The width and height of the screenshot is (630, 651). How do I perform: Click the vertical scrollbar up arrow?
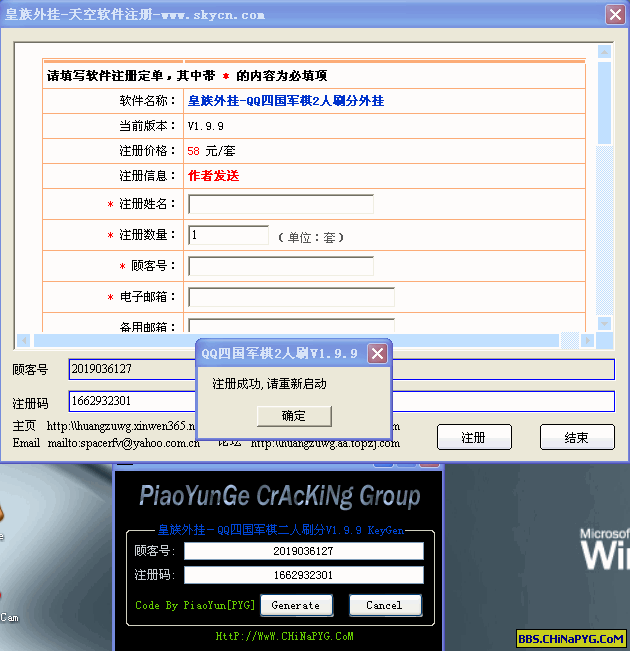coord(604,52)
